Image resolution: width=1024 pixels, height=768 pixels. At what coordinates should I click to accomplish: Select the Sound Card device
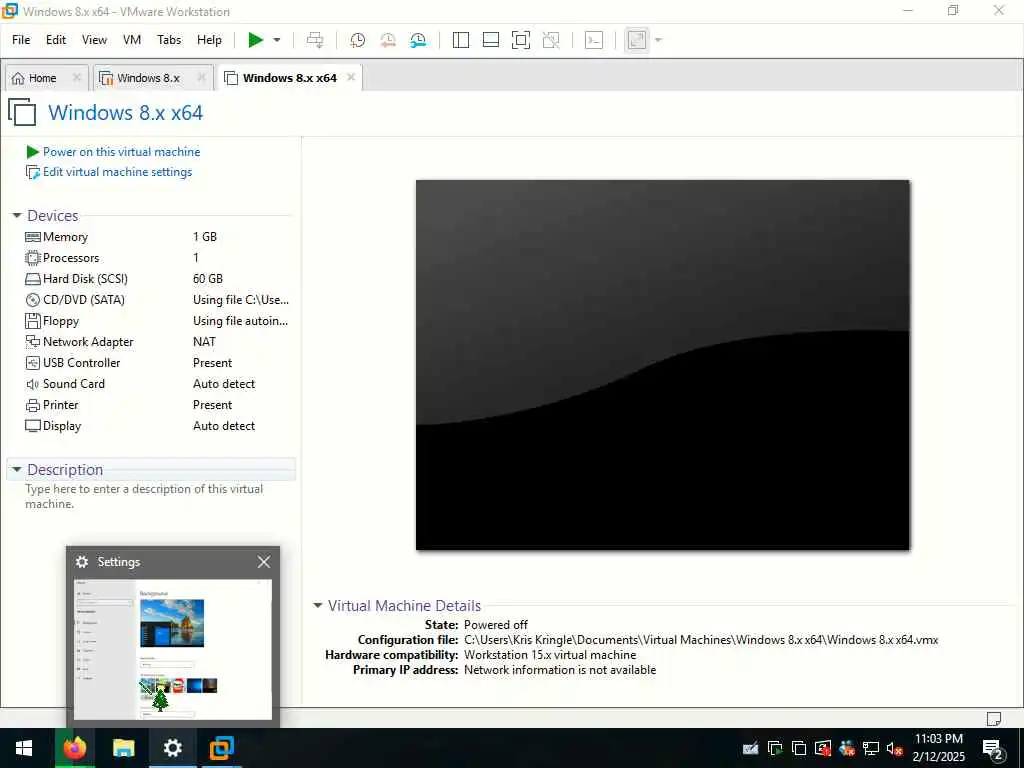157,383
